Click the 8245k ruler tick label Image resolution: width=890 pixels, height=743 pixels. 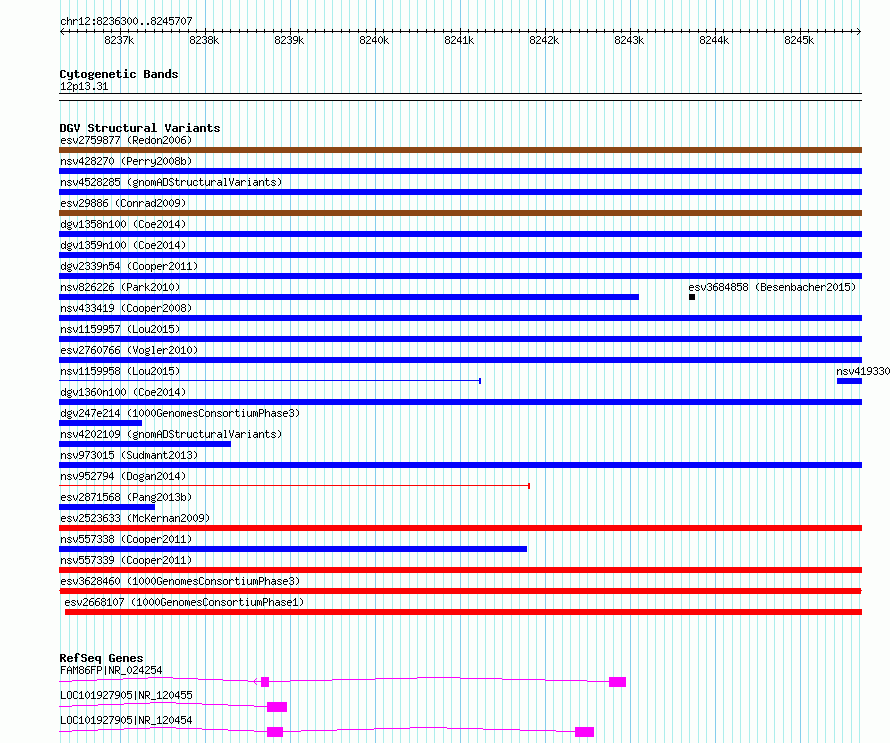(799, 40)
